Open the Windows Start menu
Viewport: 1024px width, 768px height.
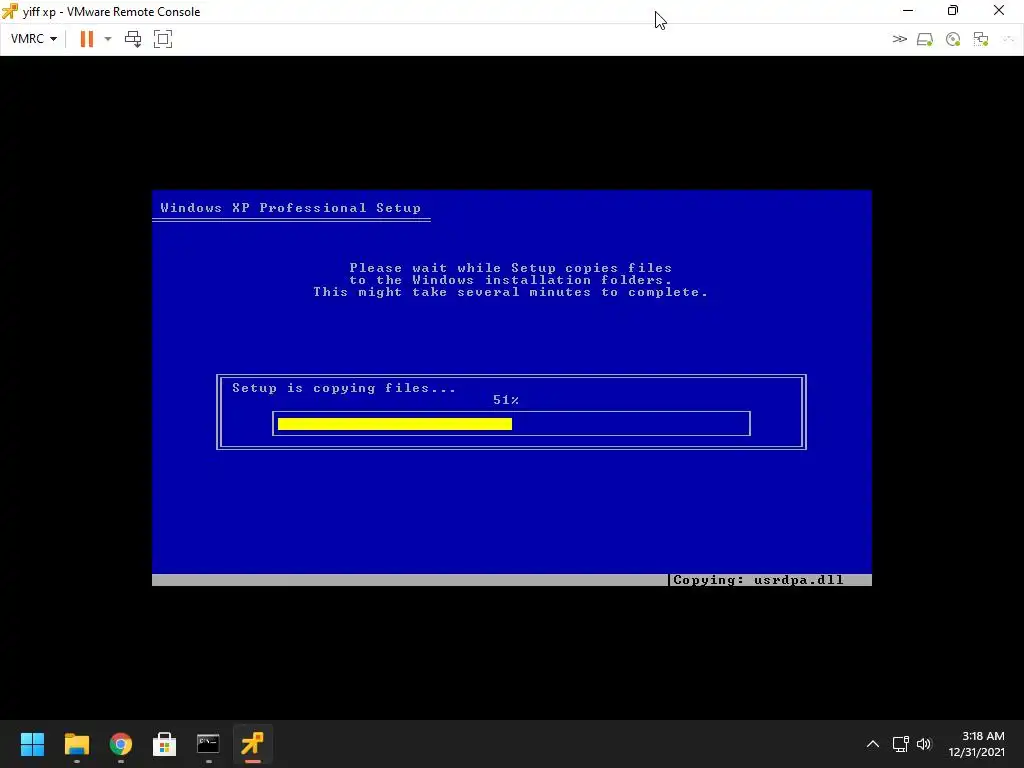click(32, 744)
